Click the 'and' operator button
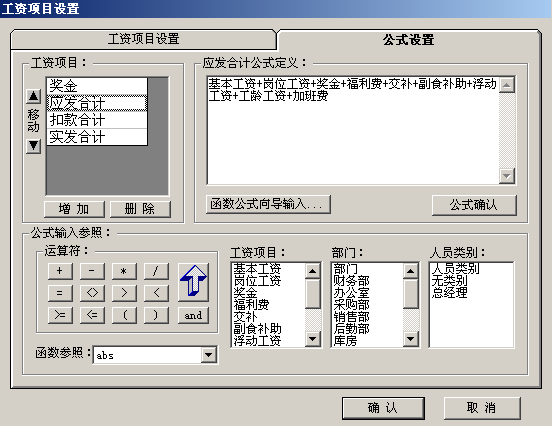The height and width of the screenshot is (426, 552). tap(193, 315)
